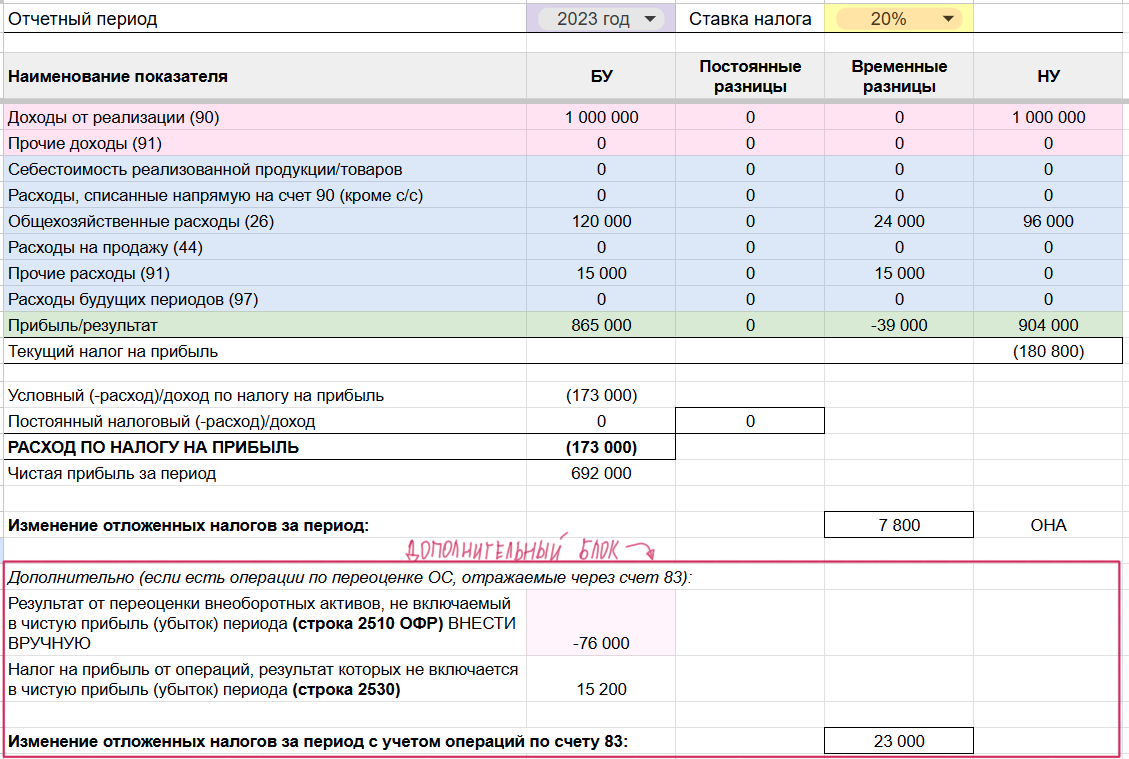Select the Доходы от реализации (90) row label
Screen dimensions: 1129x759
coord(265,117)
